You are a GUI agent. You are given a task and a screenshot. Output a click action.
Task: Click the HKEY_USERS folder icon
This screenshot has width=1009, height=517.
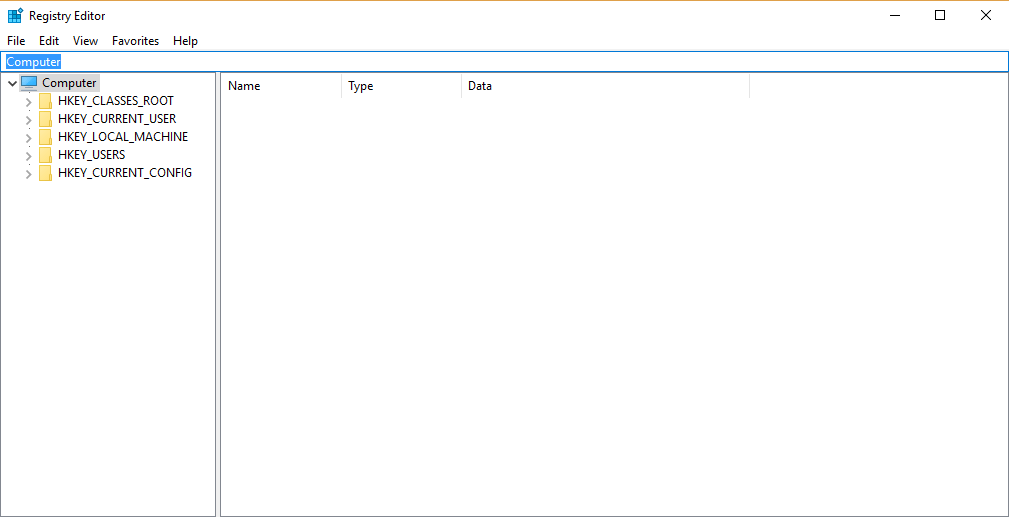45,155
